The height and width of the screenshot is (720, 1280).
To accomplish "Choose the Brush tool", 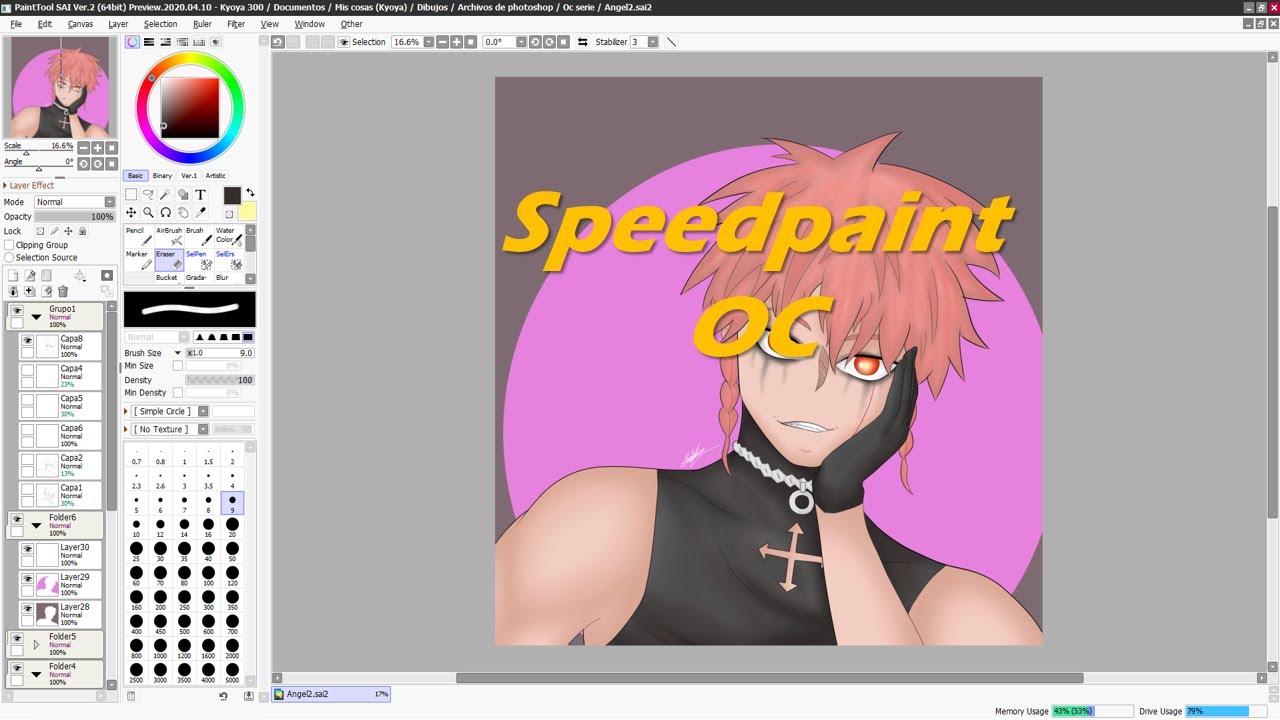I will click(x=199, y=236).
